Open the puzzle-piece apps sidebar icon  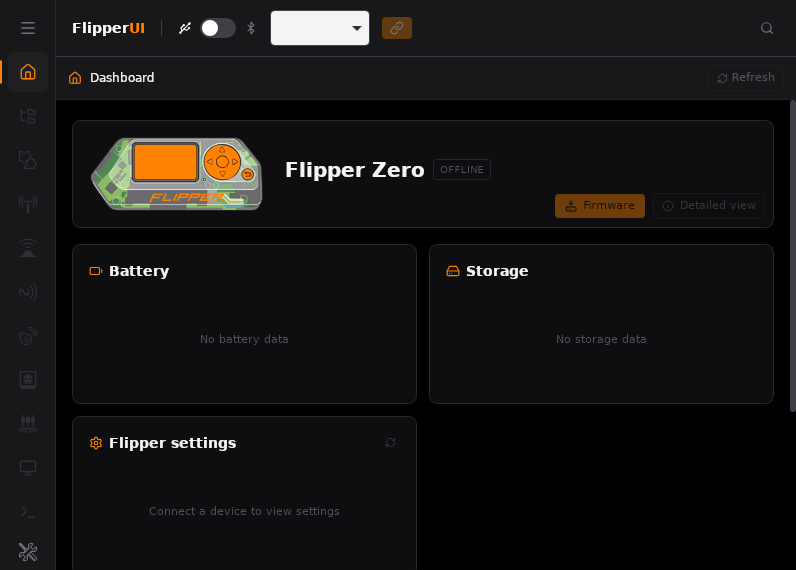pyautogui.click(x=28, y=160)
